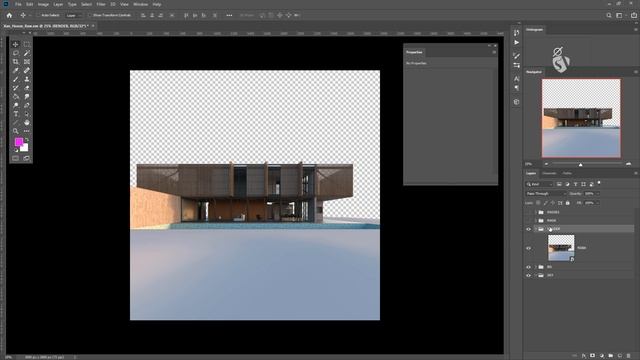Screen dimensions: 640x360
Task: Select the Frame tool
Action: [27, 62]
